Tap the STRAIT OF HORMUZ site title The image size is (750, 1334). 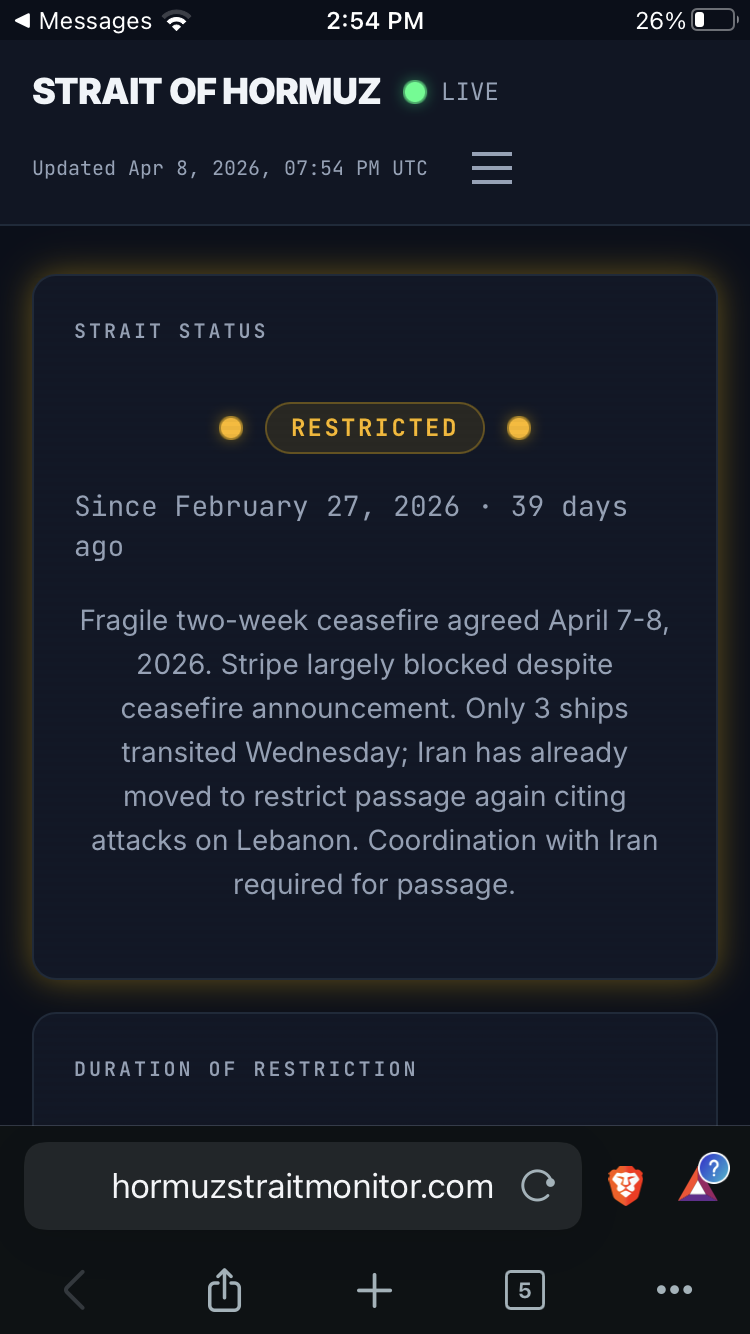(206, 92)
